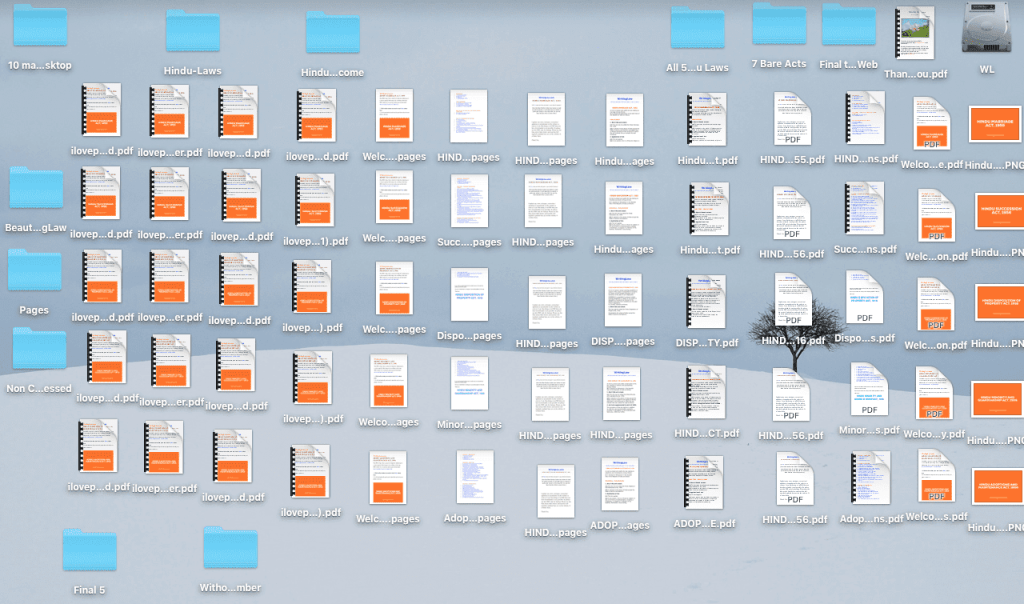
Task: Select the '10 ma...sktop' folder icon
Action: (40, 26)
